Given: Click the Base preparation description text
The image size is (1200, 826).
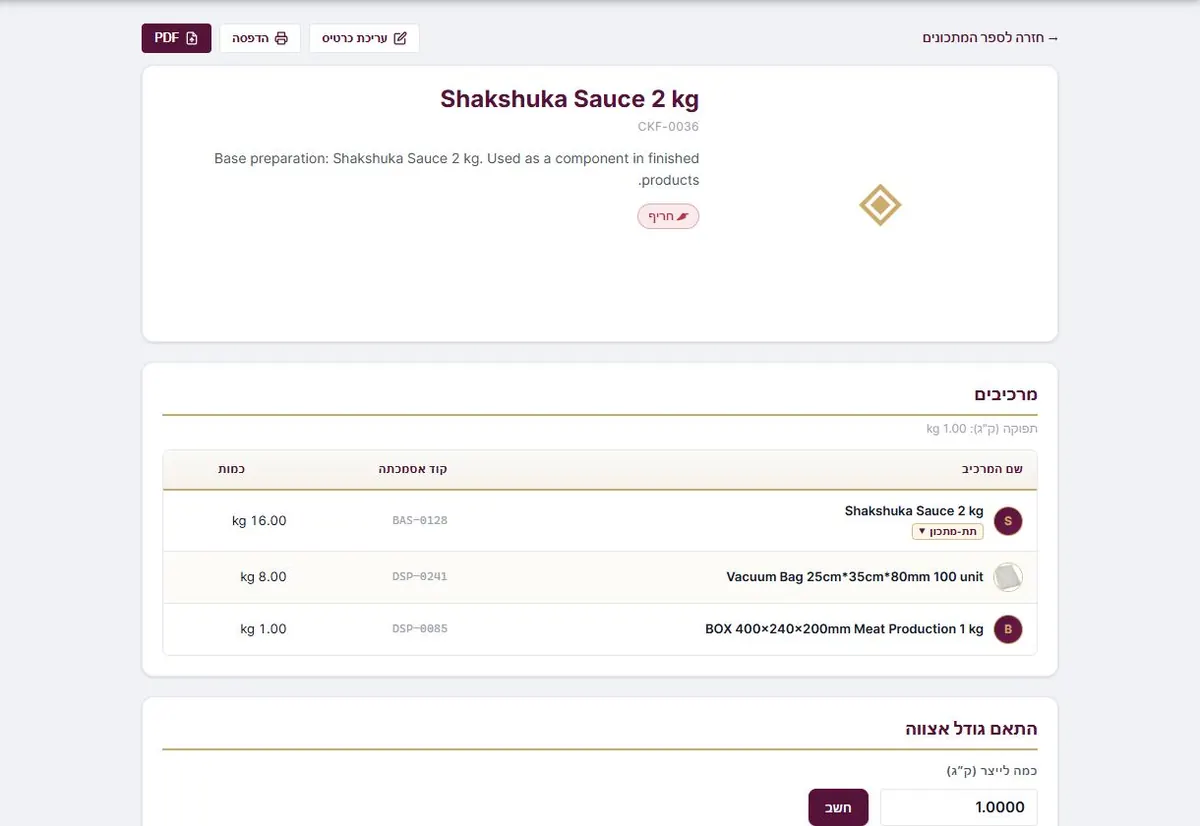Looking at the screenshot, I should point(457,169).
